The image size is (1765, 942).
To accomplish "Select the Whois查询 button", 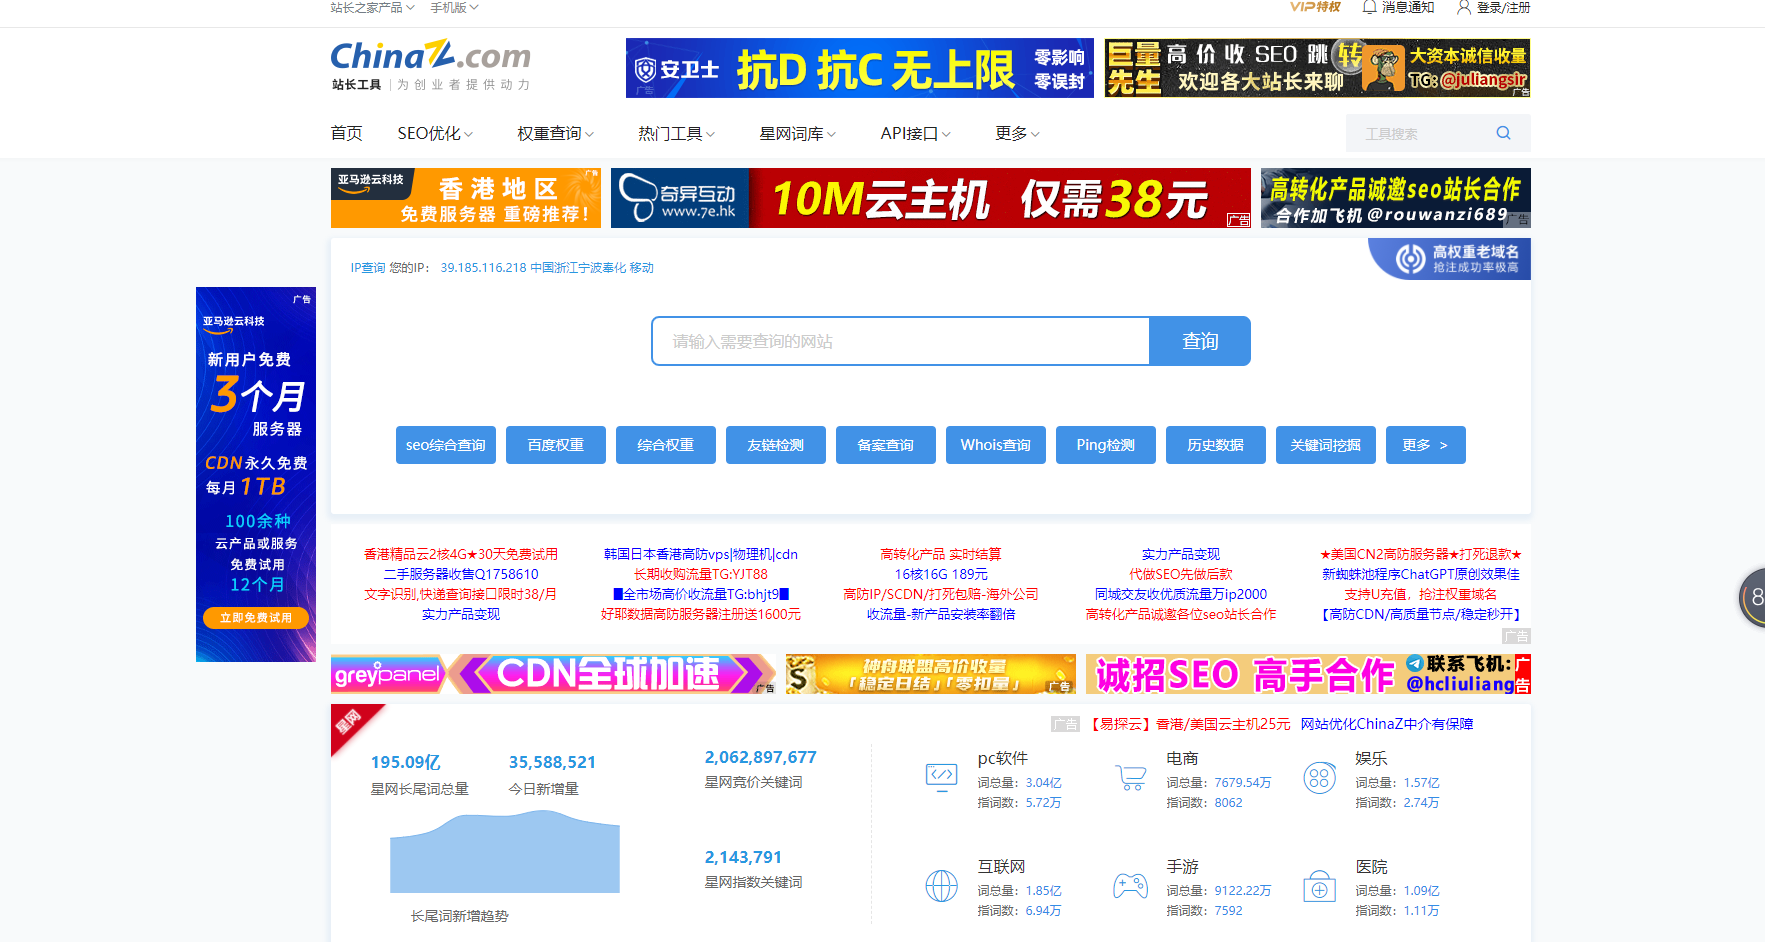I will [x=996, y=445].
